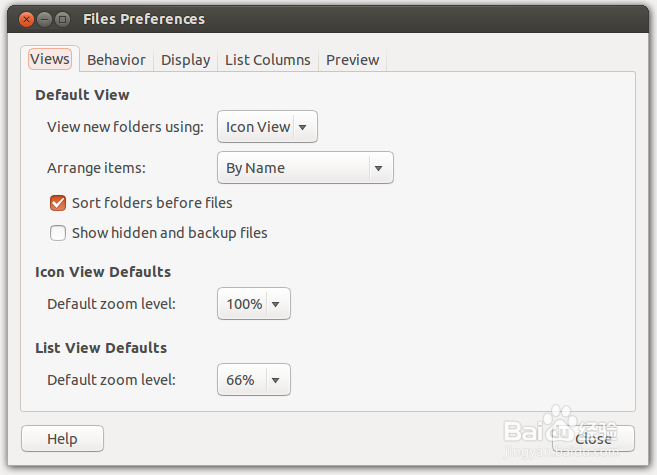This screenshot has width=657, height=475.
Task: Expand the 100% icon view zoom dropdown
Action: click(x=253, y=304)
